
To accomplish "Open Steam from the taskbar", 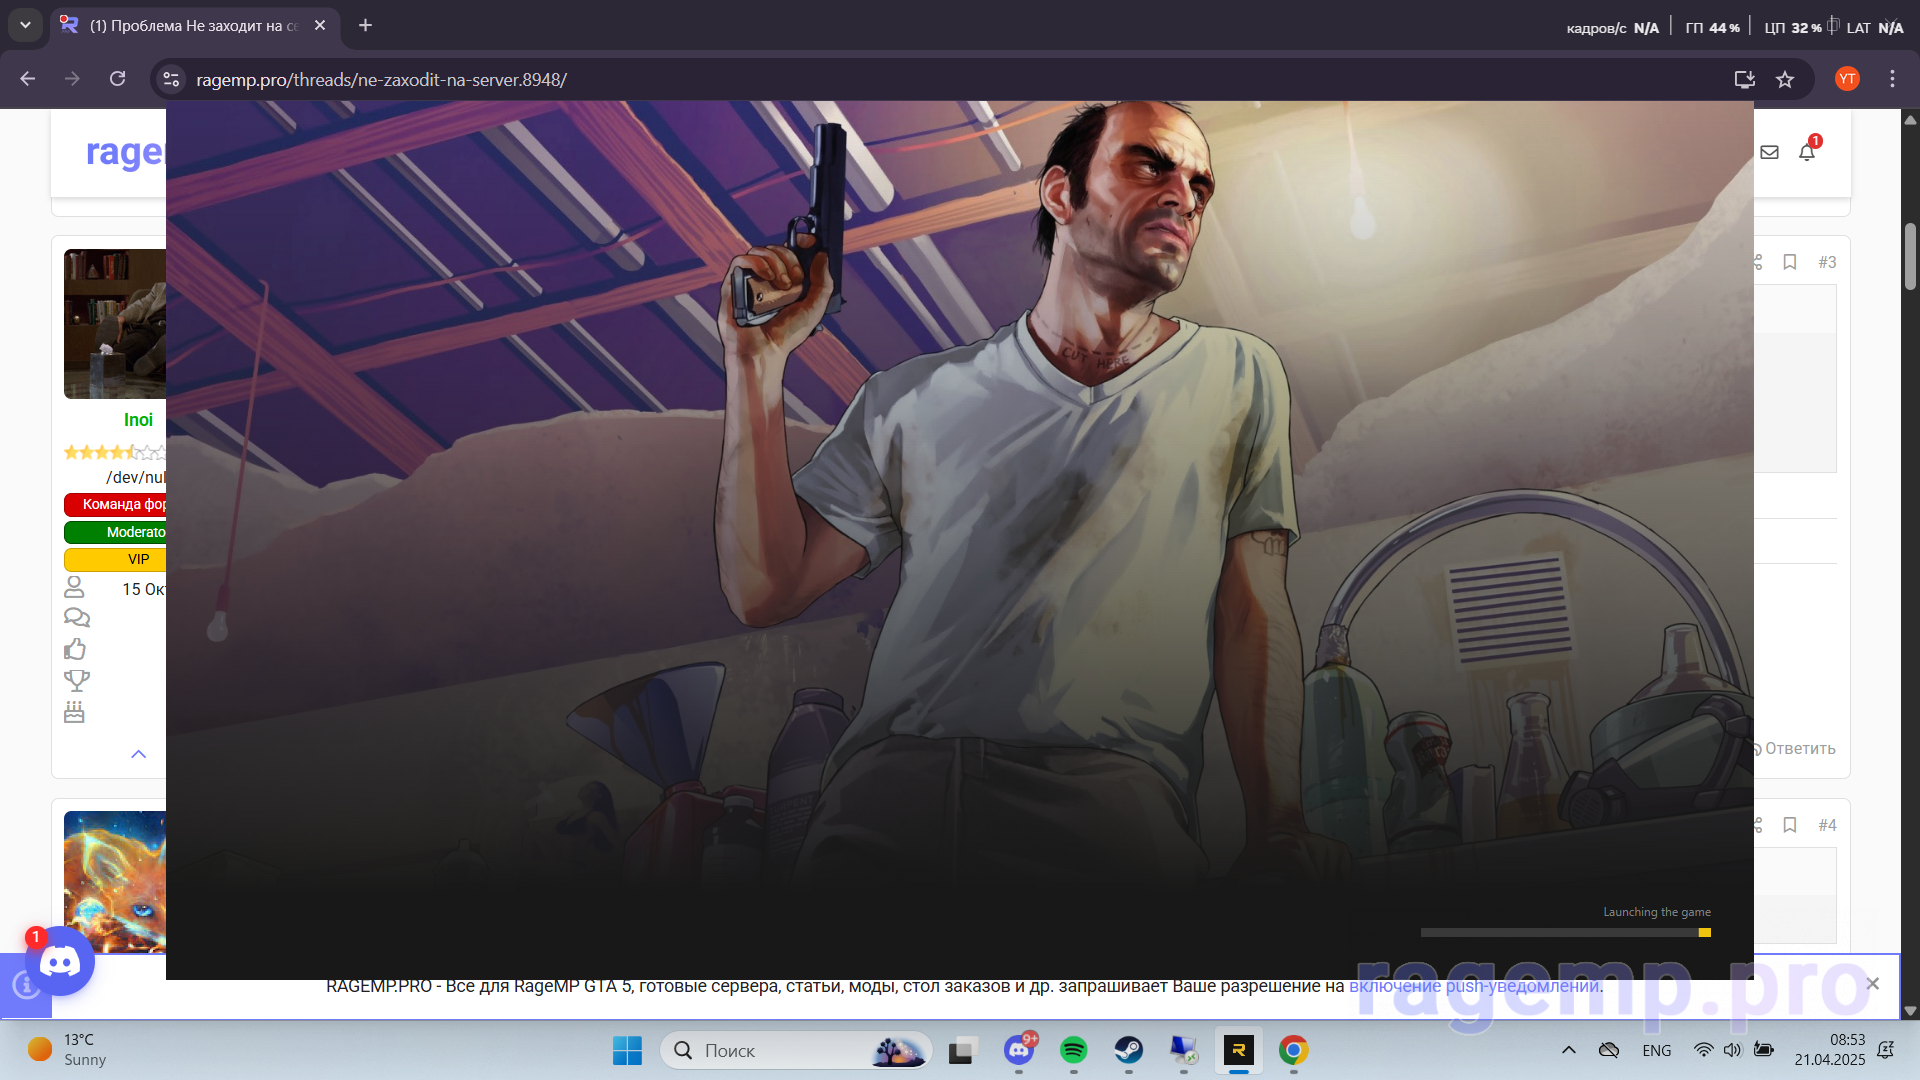I will [1129, 1050].
